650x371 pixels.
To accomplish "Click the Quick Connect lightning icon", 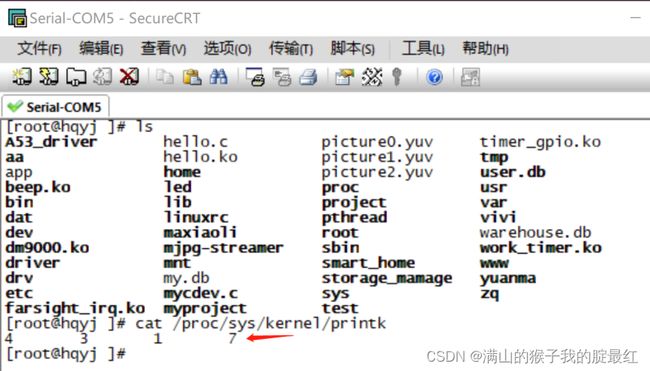I will tap(49, 77).
